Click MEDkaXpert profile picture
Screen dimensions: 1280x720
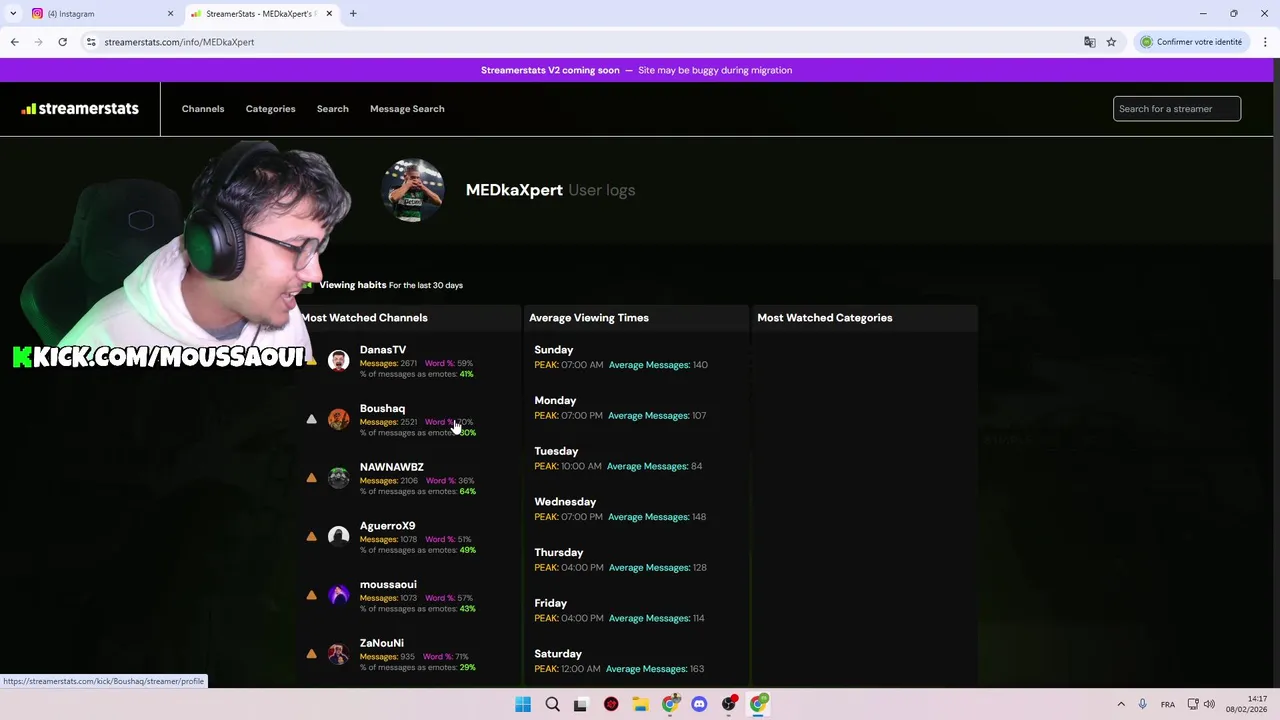point(413,190)
